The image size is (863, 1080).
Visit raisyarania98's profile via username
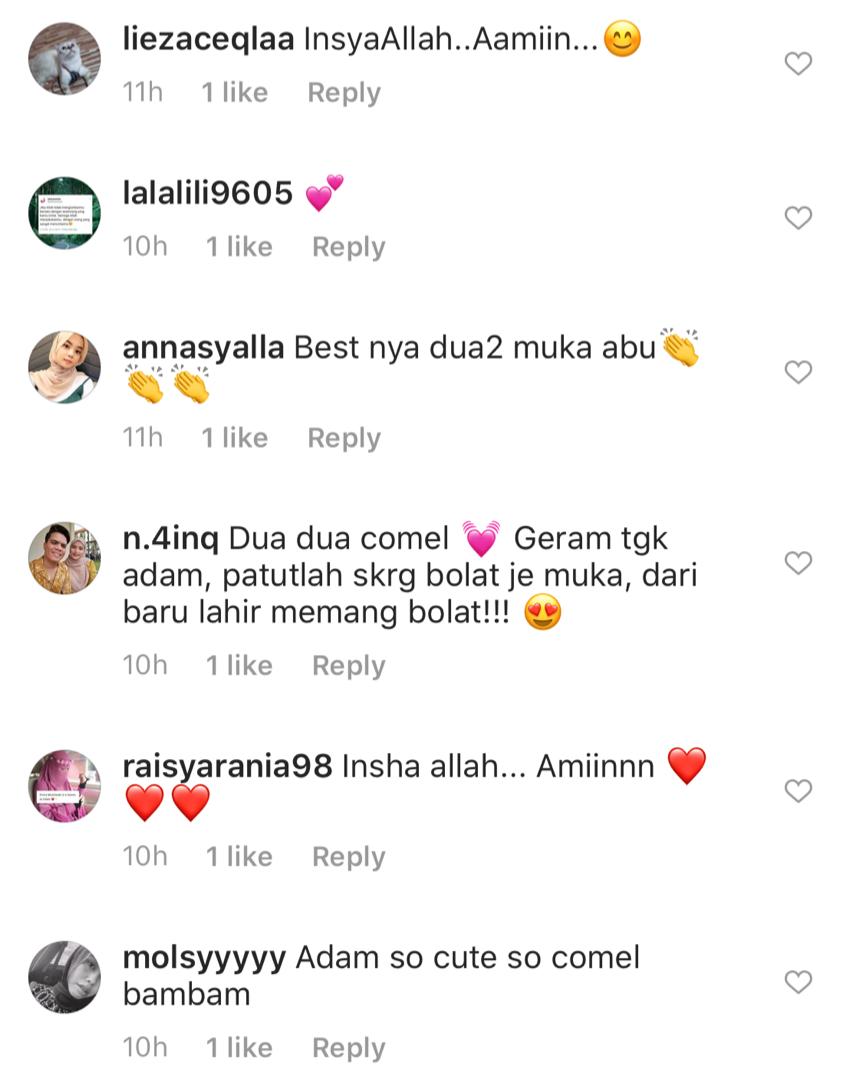pos(227,767)
